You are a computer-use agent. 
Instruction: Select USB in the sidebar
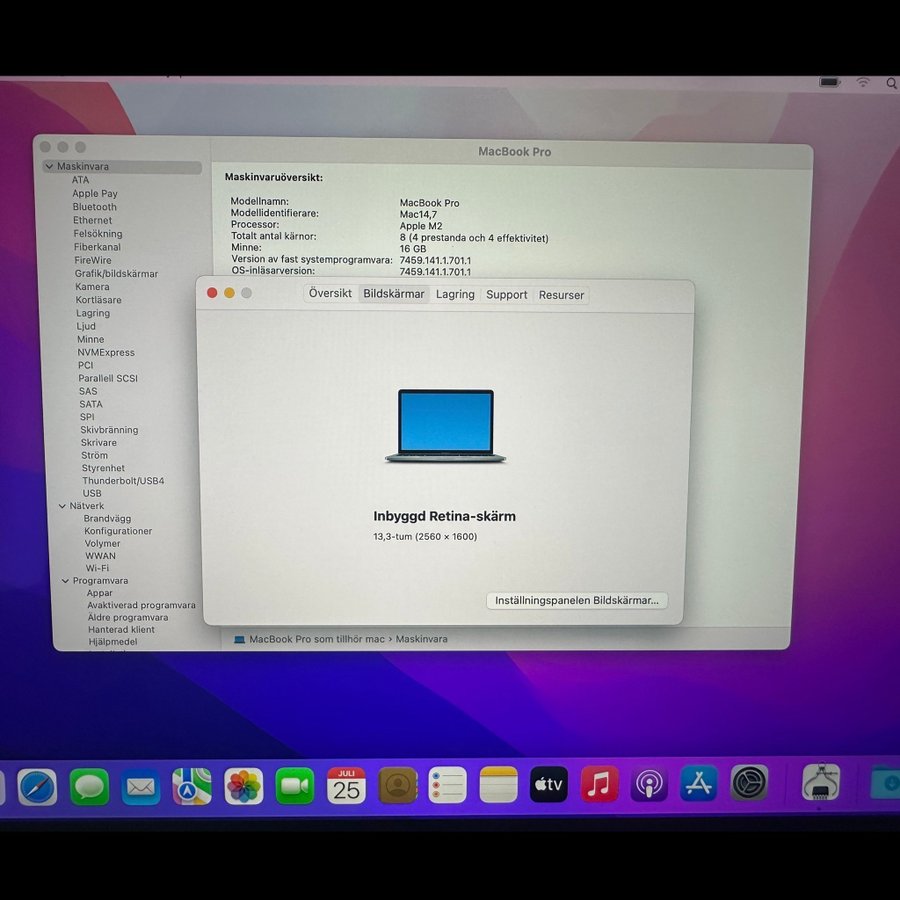click(92, 493)
